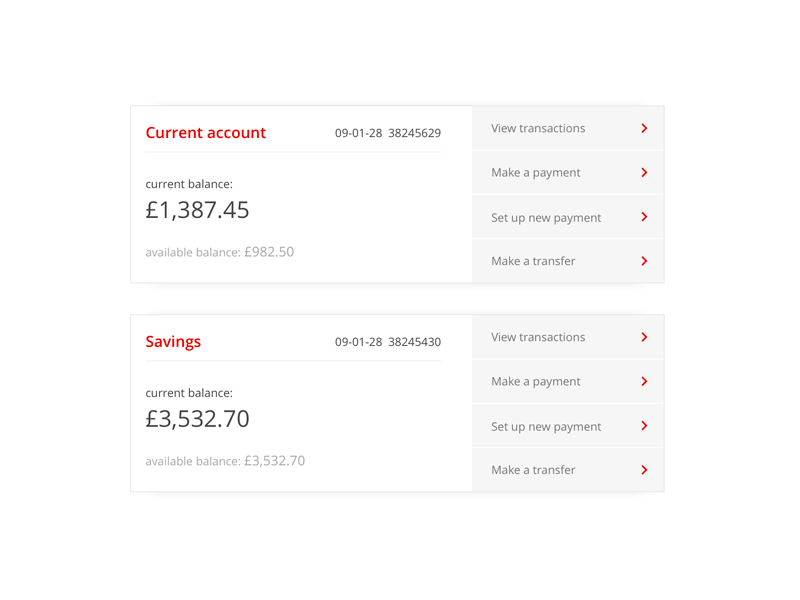This screenshot has height=600, width=800.
Task: Click the chevron beside Make a transfer, Savings
Action: tap(644, 470)
